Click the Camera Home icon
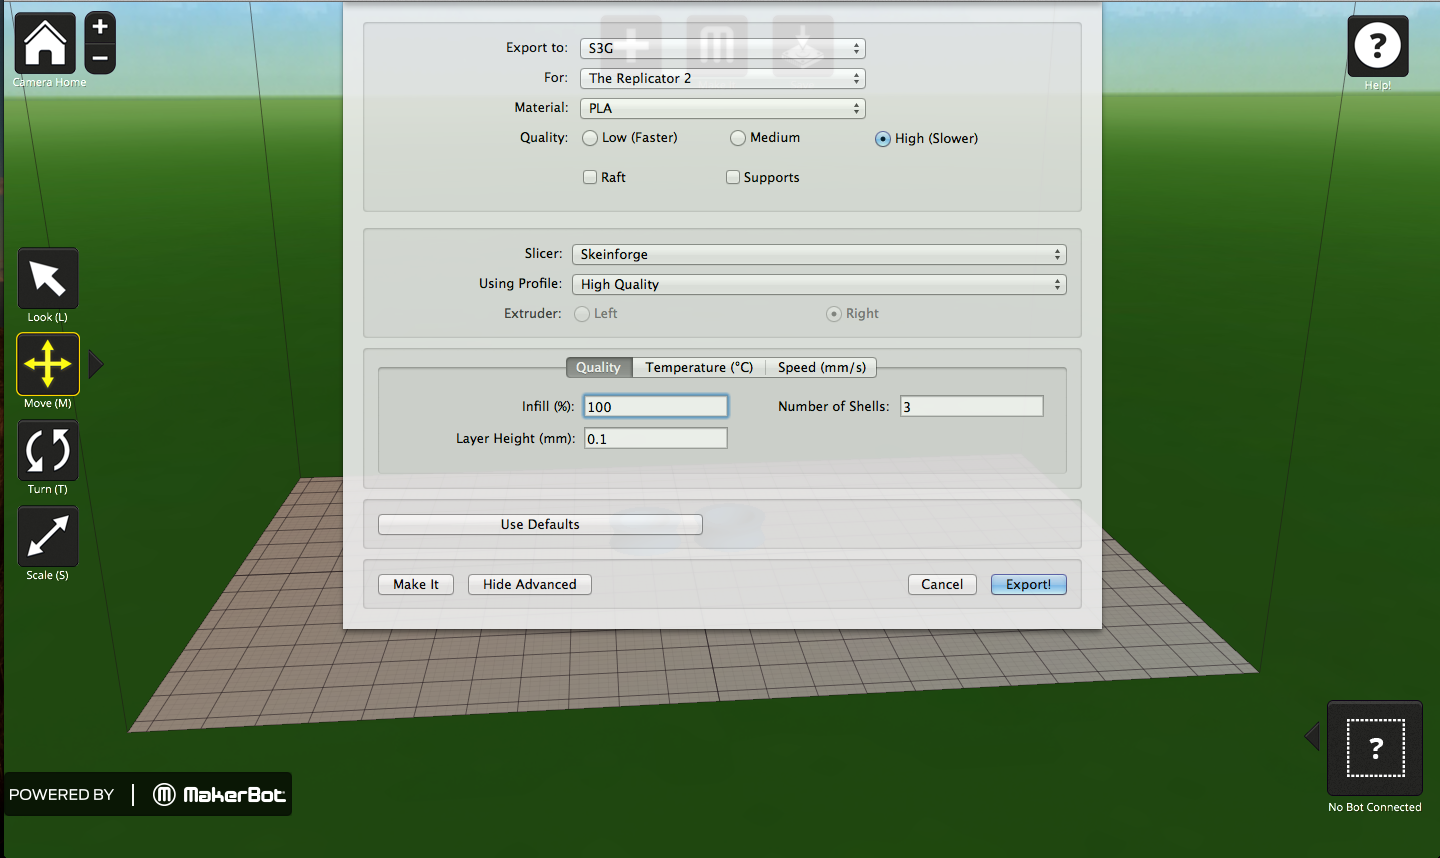The height and width of the screenshot is (858, 1440). tap(45, 43)
